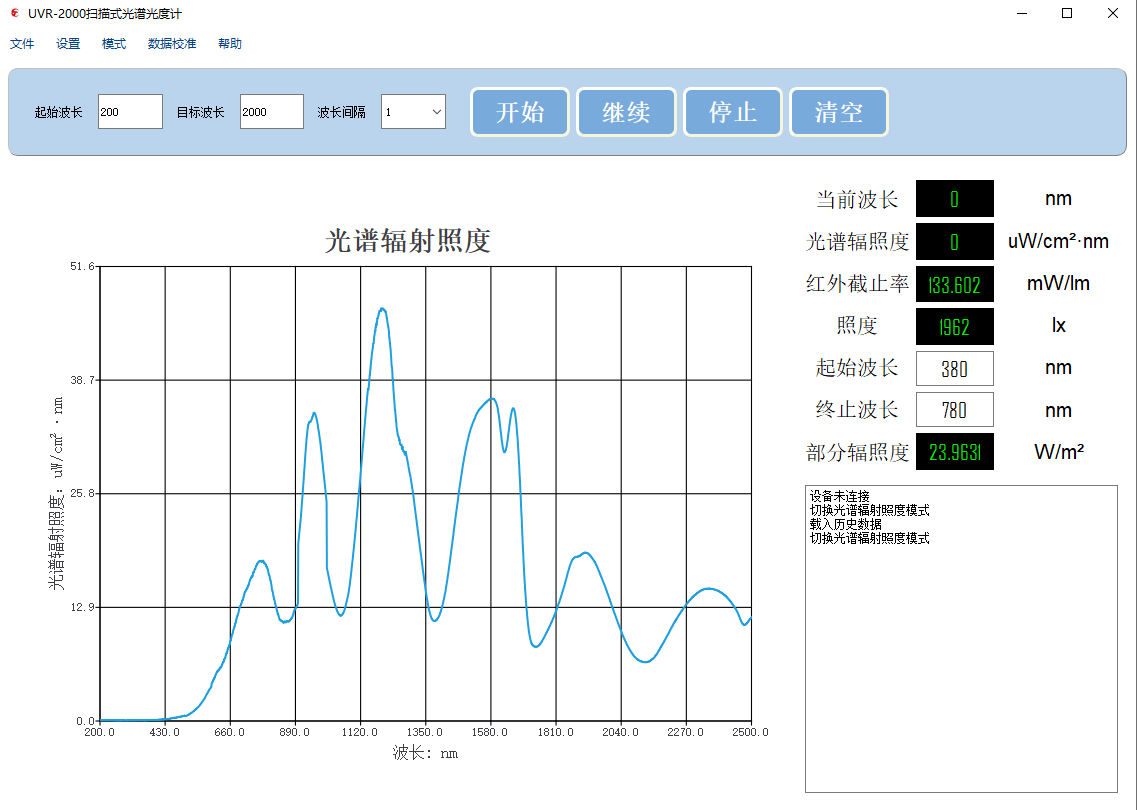This screenshot has height=810, width=1137.
Task: Open the 帮助 menu
Action: (230, 44)
